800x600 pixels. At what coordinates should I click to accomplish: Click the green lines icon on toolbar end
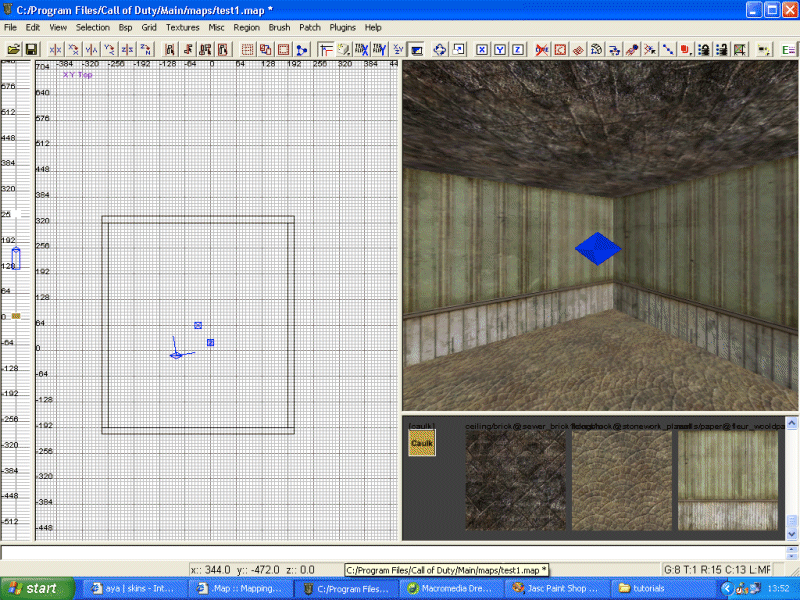(x=788, y=49)
